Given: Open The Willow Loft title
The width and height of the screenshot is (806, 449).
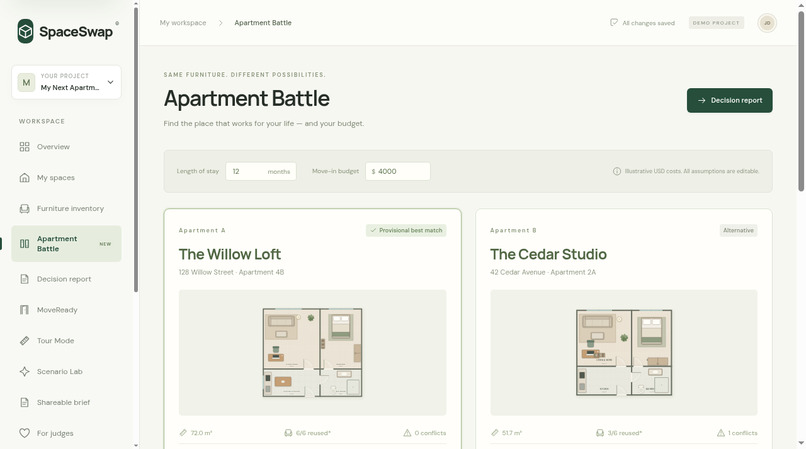Looking at the screenshot, I should pos(230,254).
